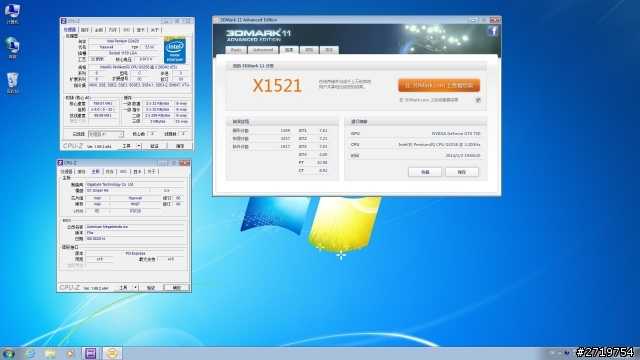Click the American Megatrends Inc. BIOS brand field

point(135,227)
